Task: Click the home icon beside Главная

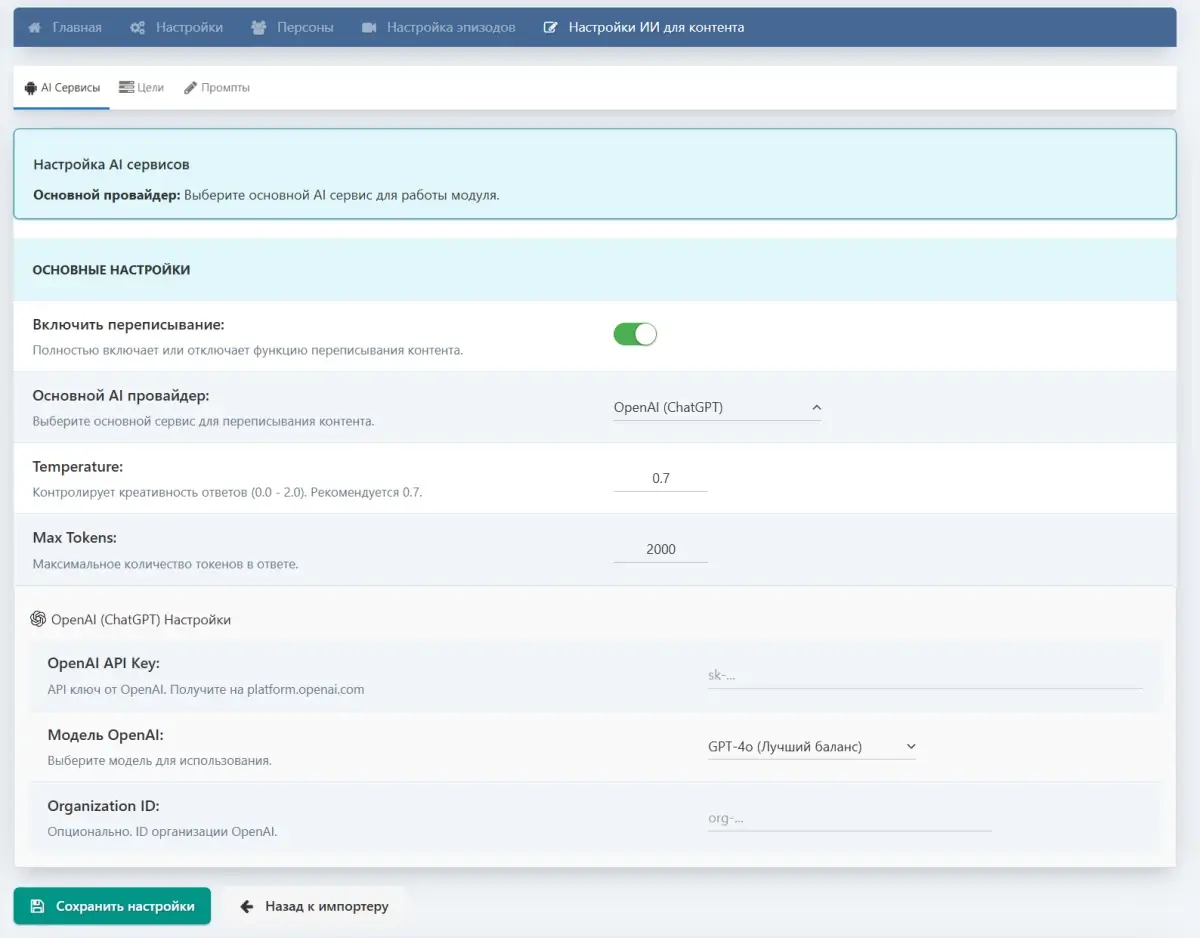Action: tap(34, 27)
